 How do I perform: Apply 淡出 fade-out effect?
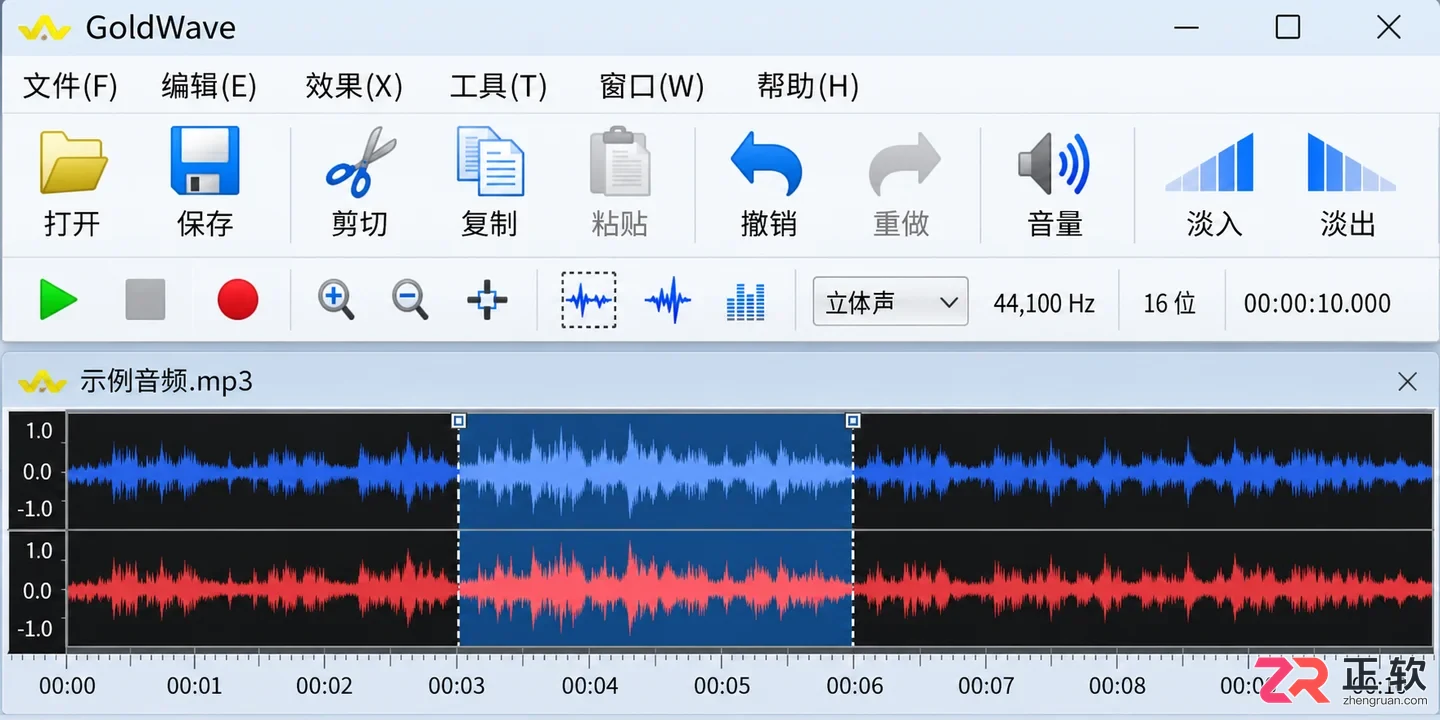point(1351,163)
